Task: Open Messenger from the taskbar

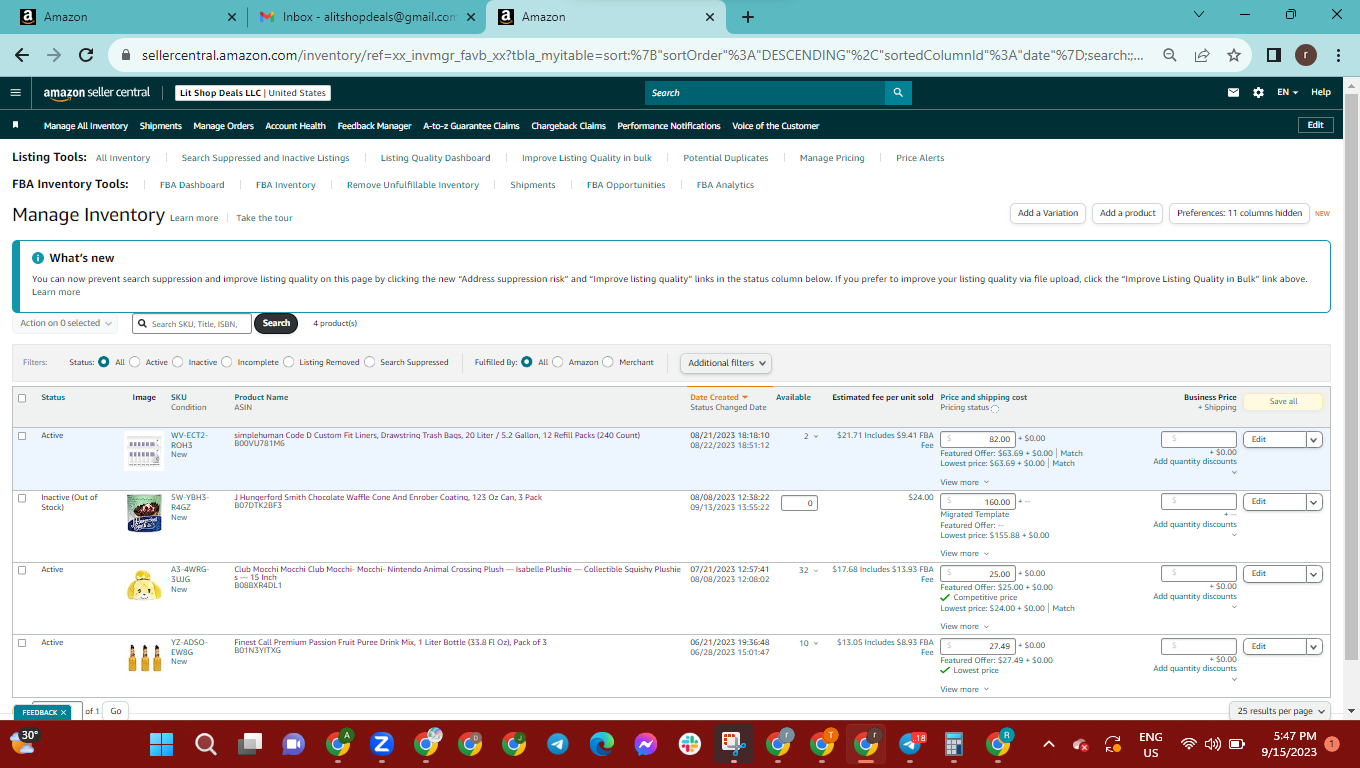Action: (646, 744)
